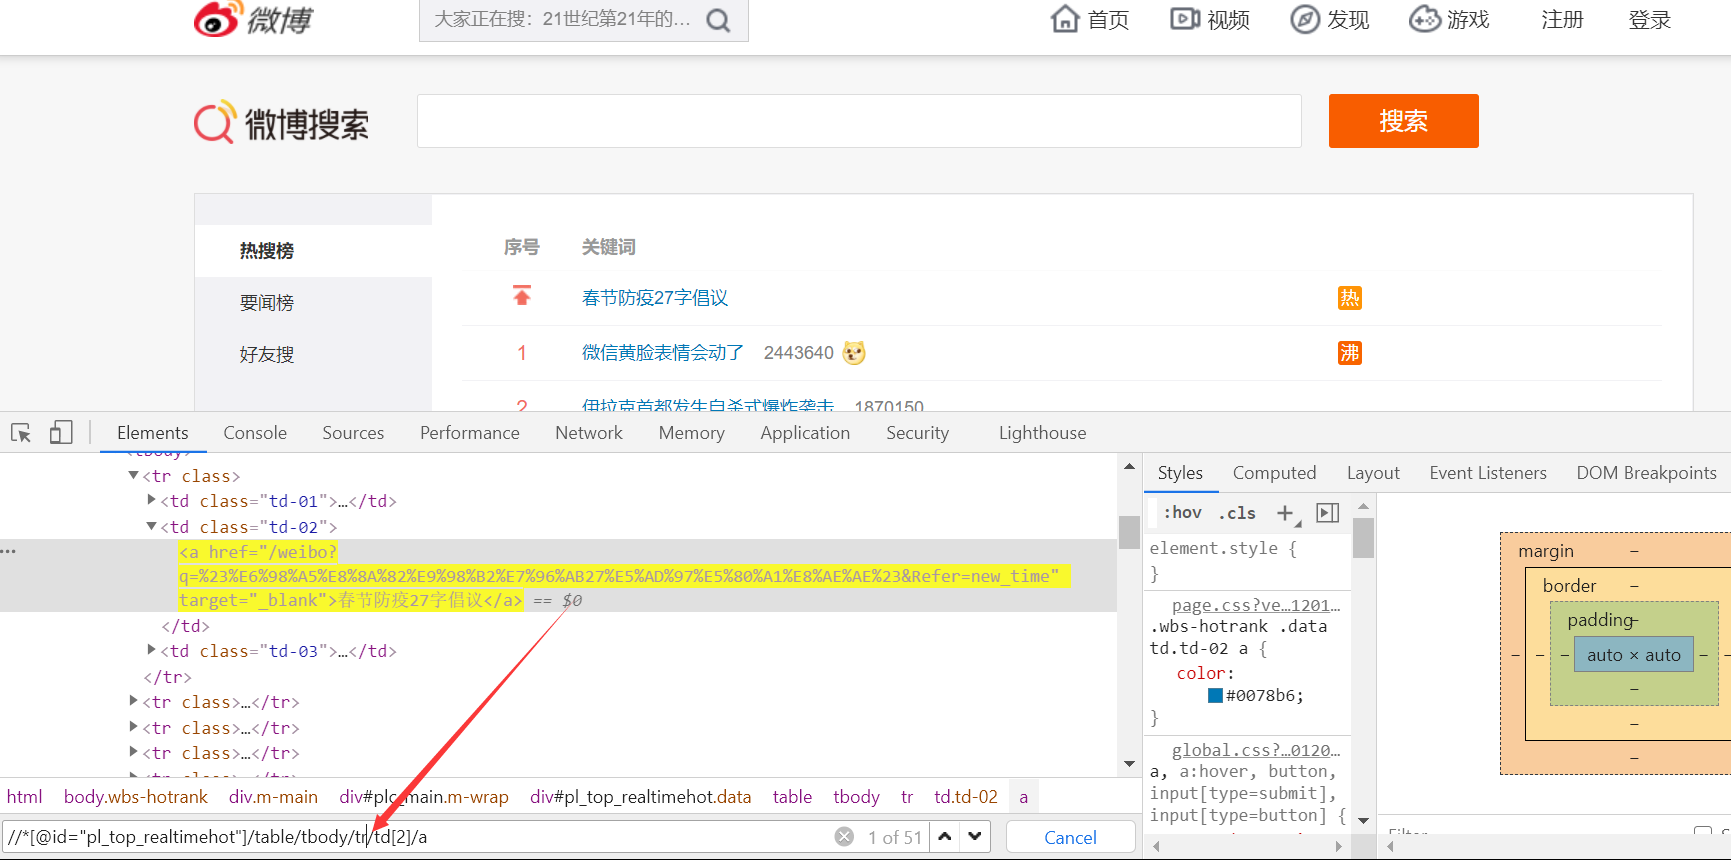Click the pinned-top arrow icon in hot list
The height and width of the screenshot is (860, 1731).
(x=522, y=296)
